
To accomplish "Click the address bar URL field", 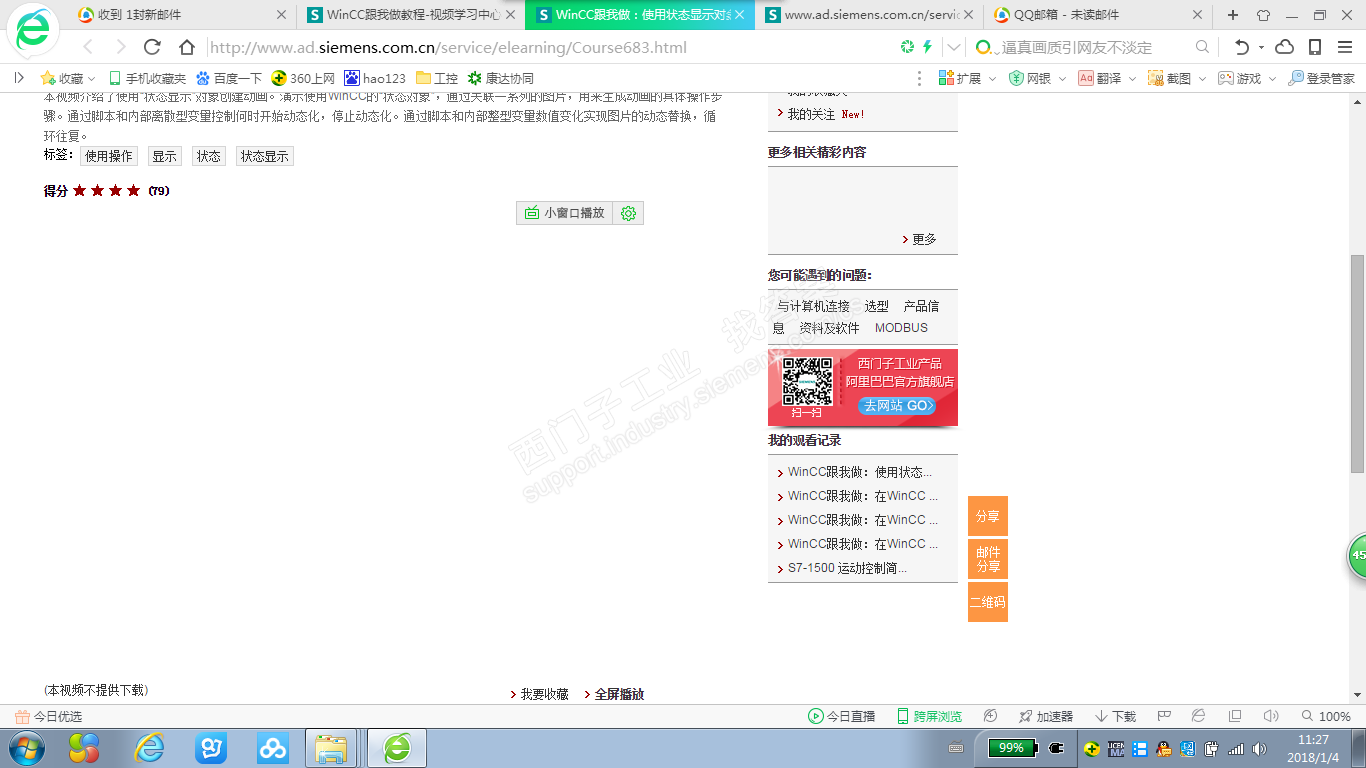I will [550, 47].
